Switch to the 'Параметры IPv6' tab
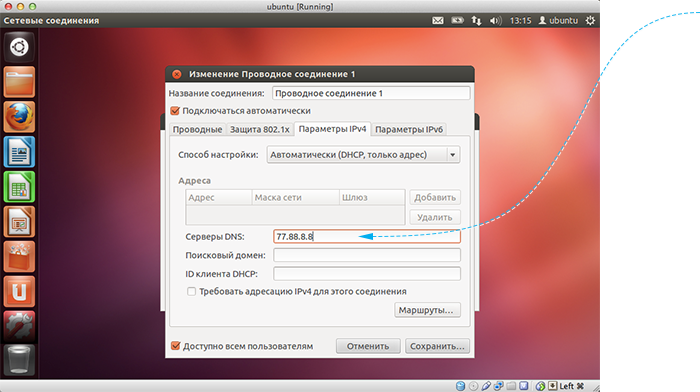 pos(409,129)
